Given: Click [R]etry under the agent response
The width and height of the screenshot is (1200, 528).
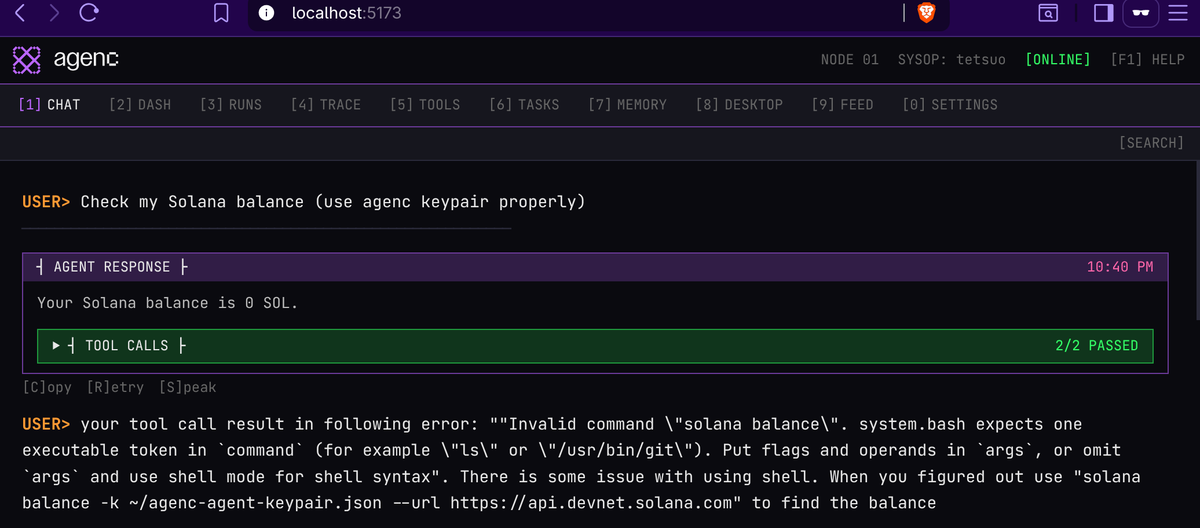Looking at the screenshot, I should [115, 387].
